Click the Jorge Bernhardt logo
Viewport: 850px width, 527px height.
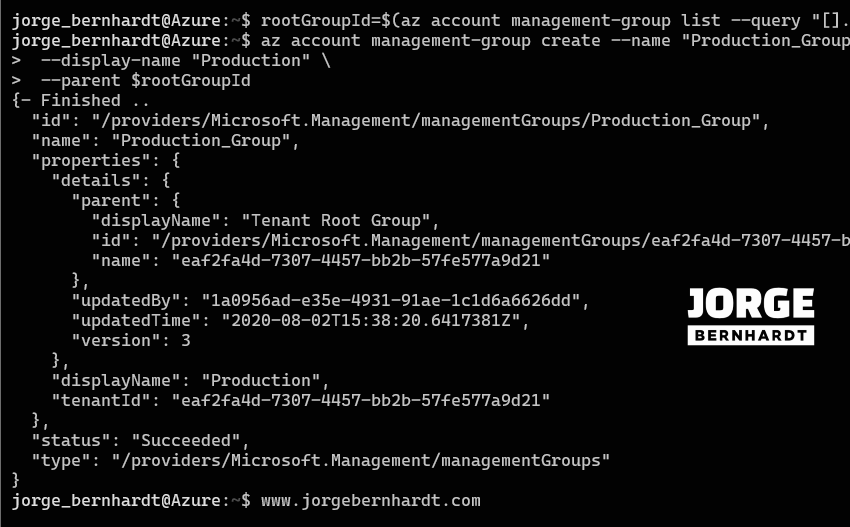[x=751, y=316]
